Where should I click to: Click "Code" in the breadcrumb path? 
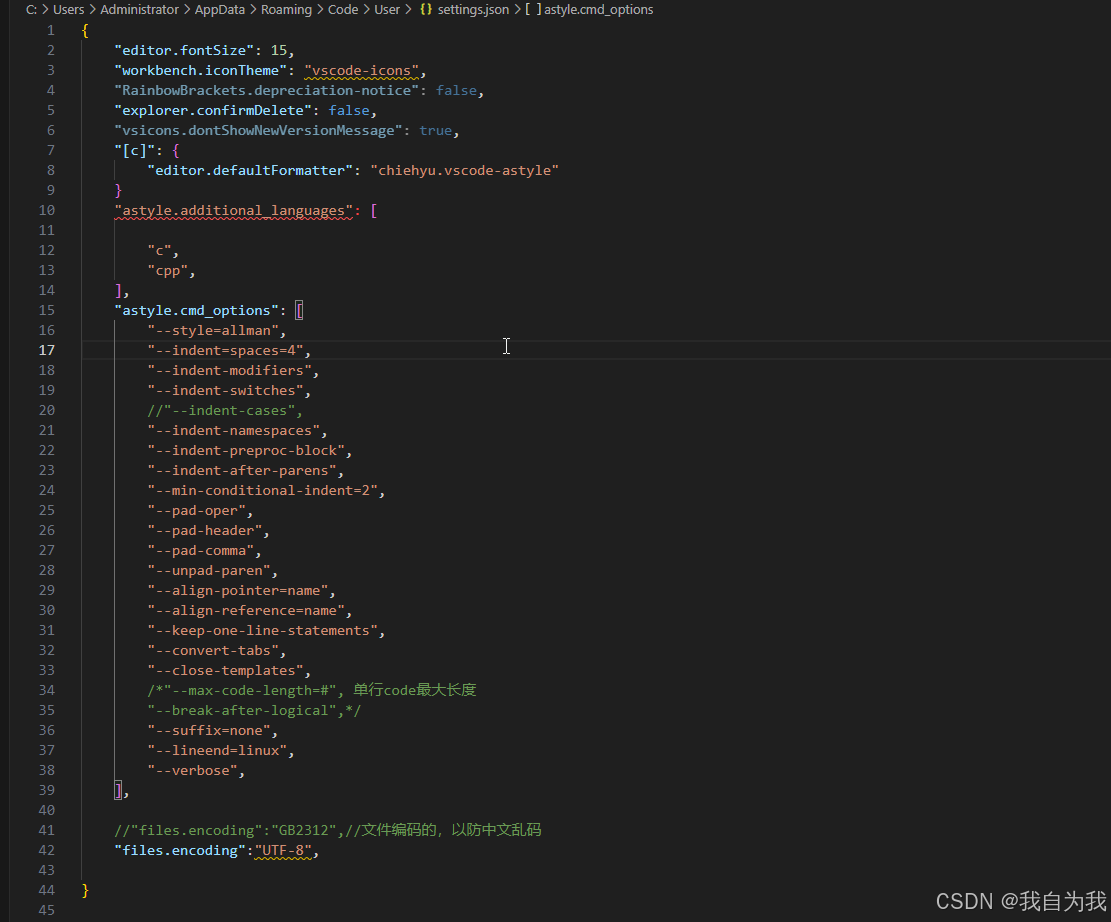pyautogui.click(x=342, y=9)
